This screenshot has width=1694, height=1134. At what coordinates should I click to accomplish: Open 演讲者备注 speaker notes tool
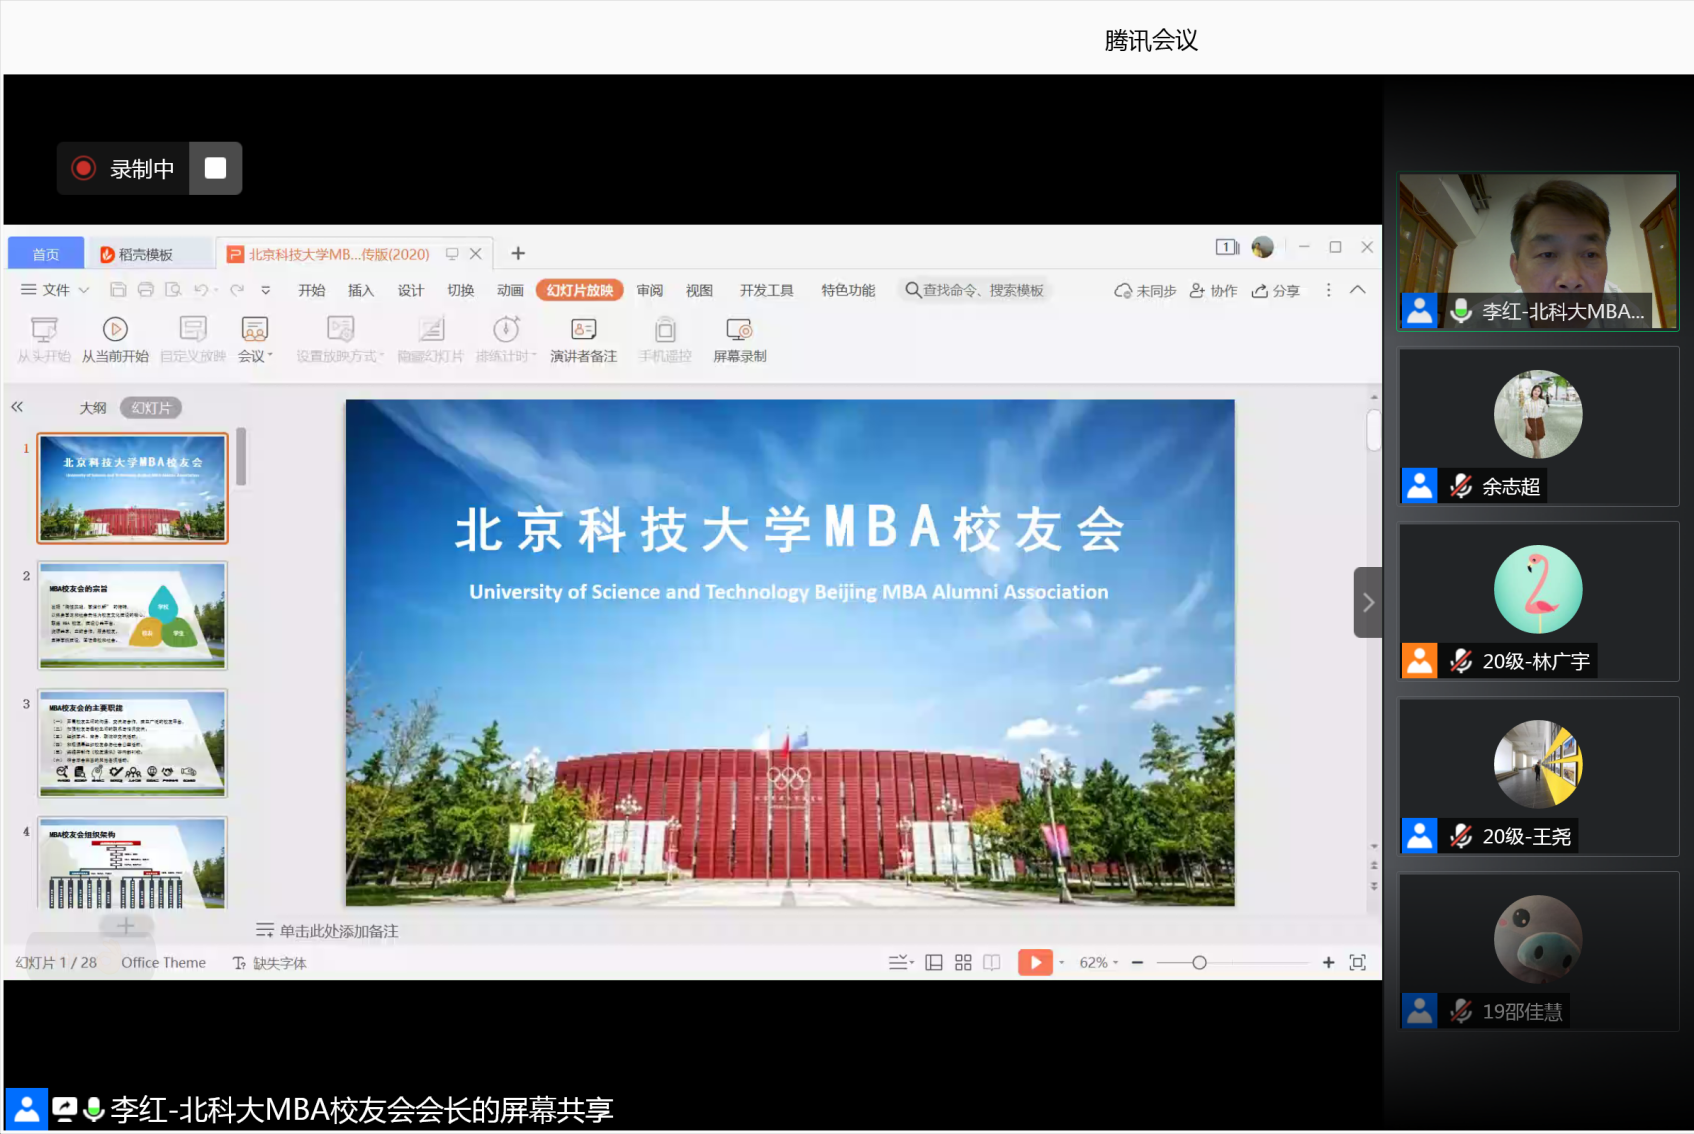pyautogui.click(x=583, y=330)
